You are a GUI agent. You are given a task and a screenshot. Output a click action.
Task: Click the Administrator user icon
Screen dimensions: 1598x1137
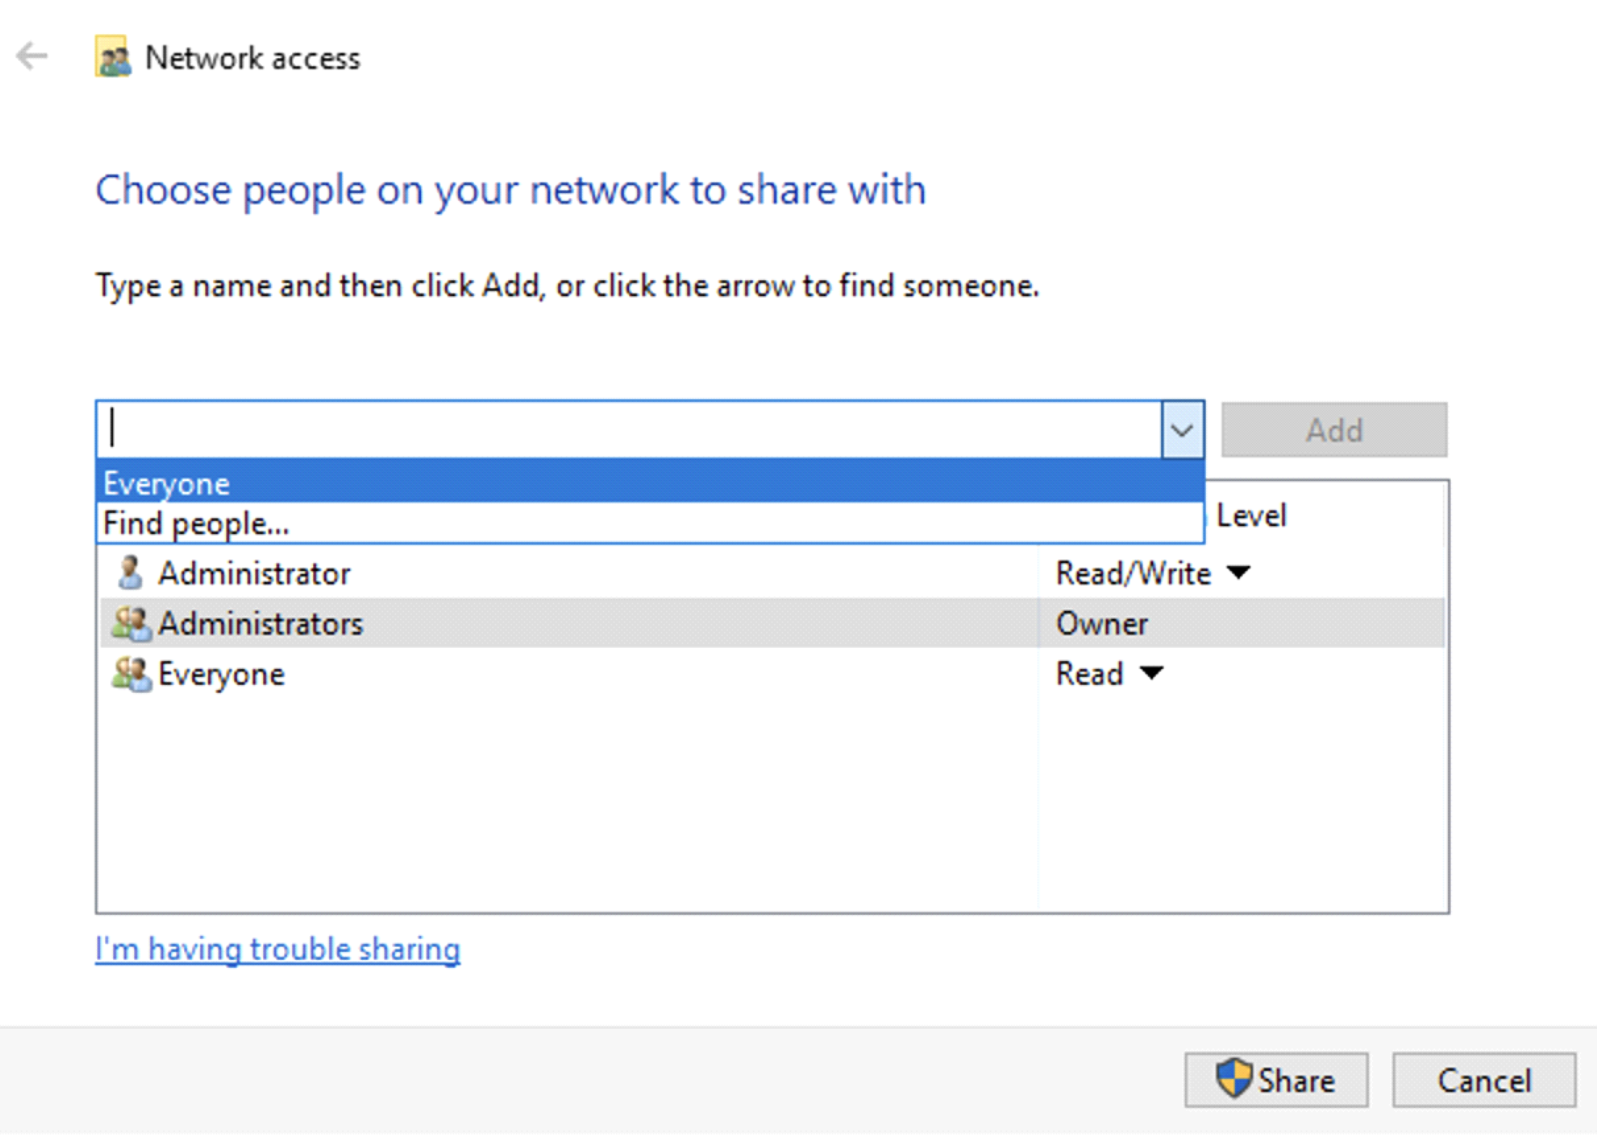tap(129, 573)
